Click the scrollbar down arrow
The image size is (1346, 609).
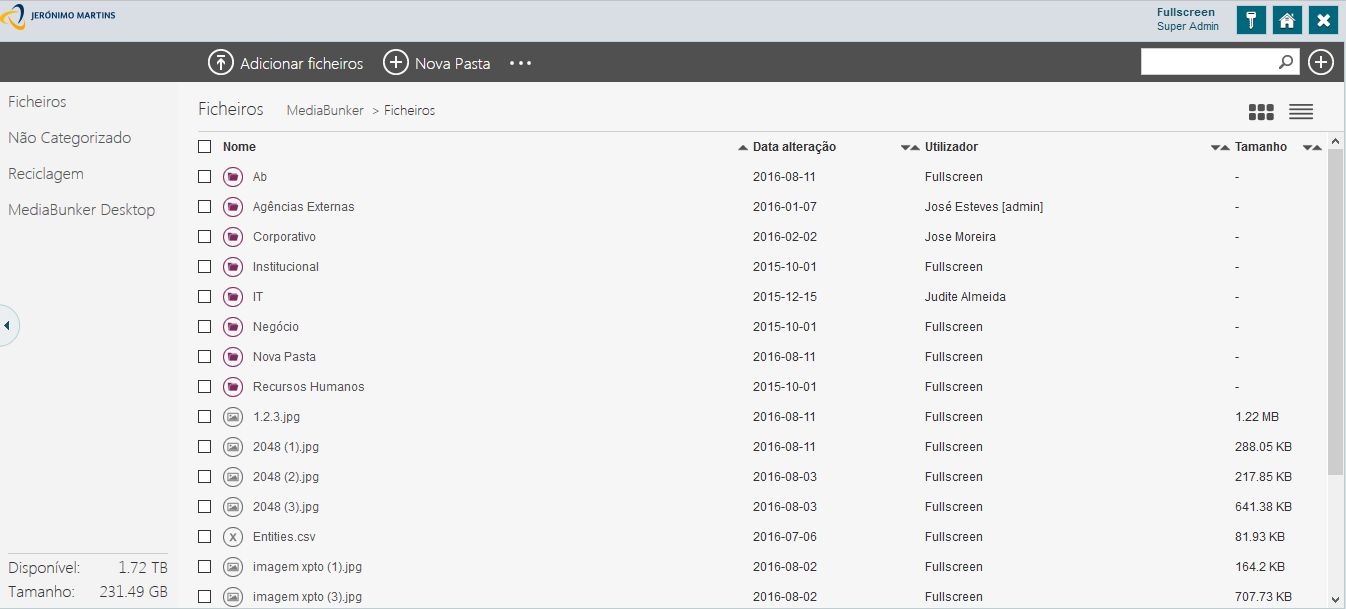(x=1335, y=600)
